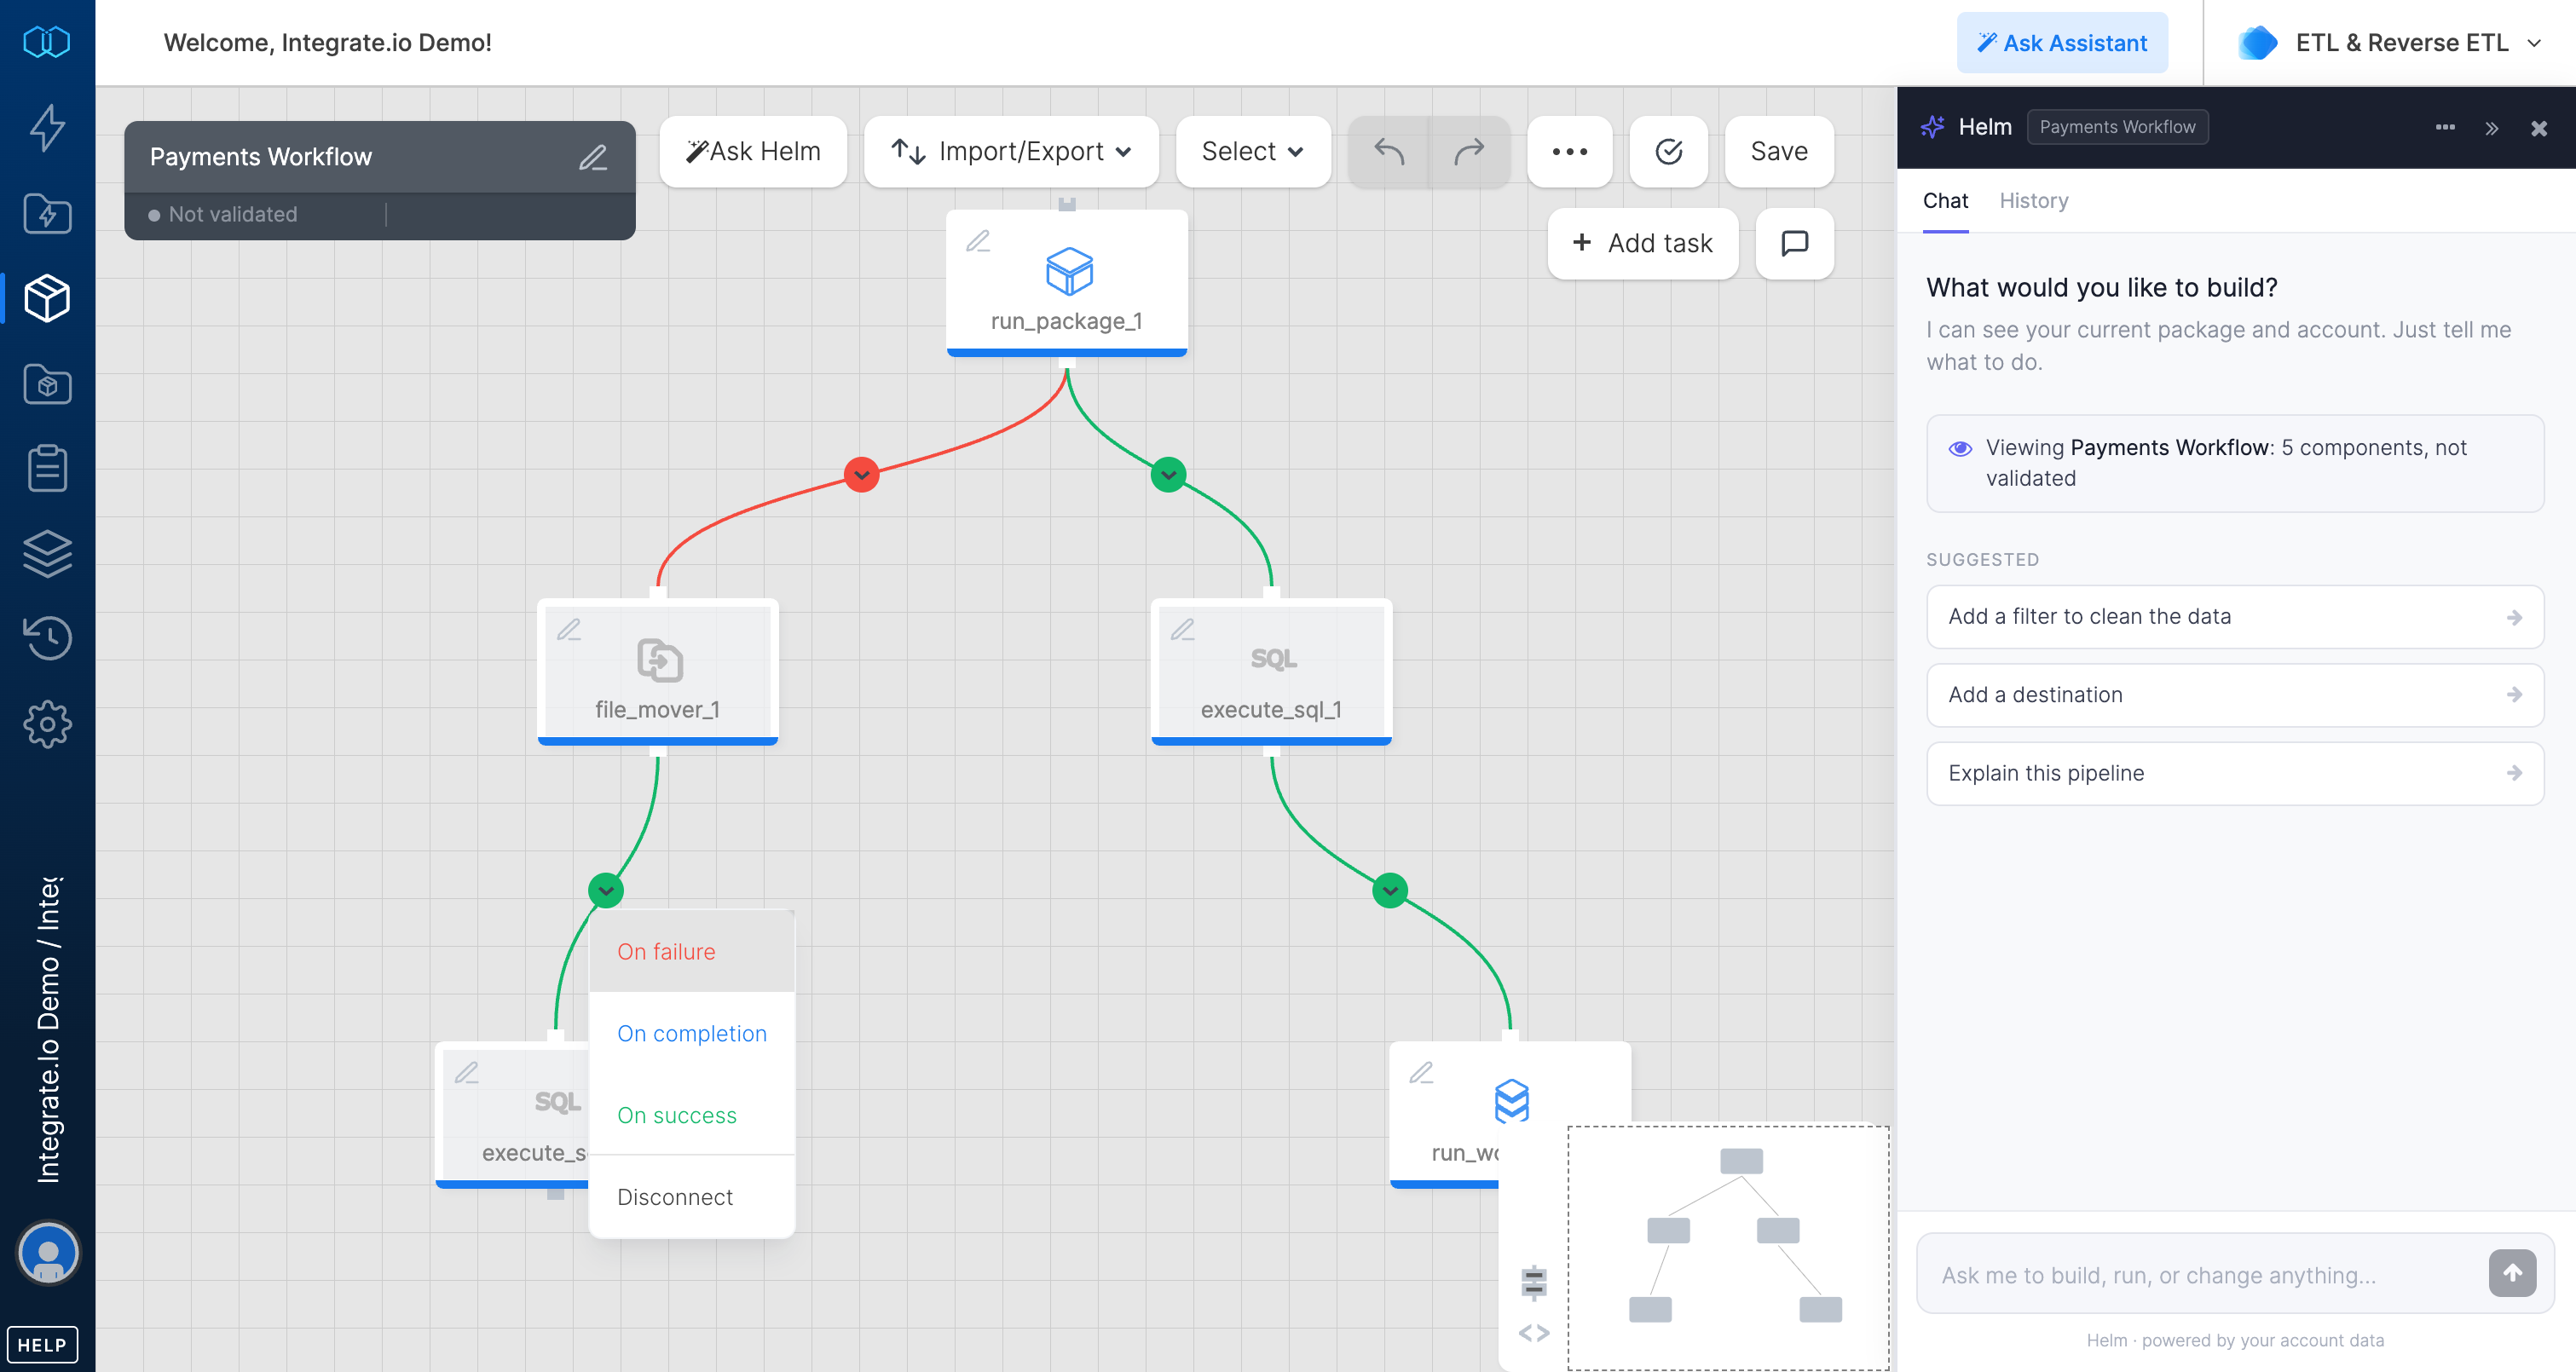Open the clipboard jobs sidebar icon
The height and width of the screenshot is (1372, 2576).
tap(47, 468)
